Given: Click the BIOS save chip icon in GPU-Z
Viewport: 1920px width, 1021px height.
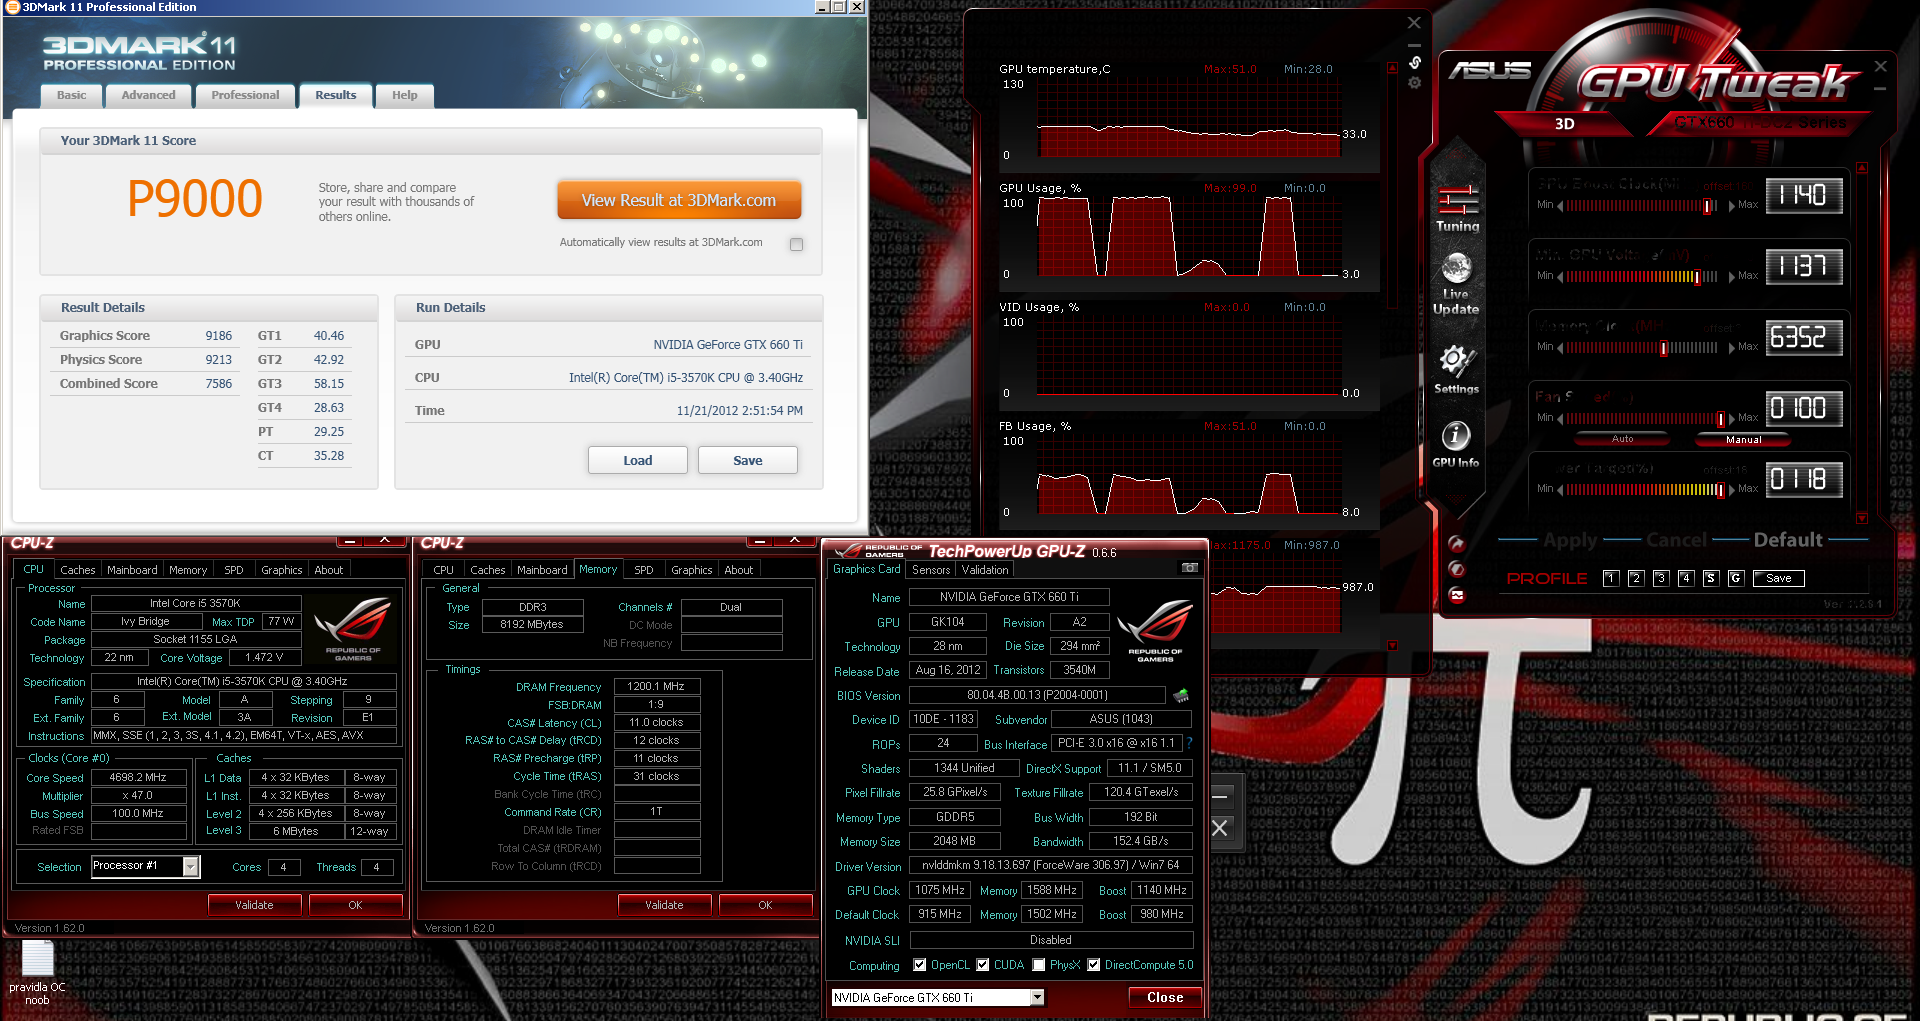Looking at the screenshot, I should [1181, 695].
